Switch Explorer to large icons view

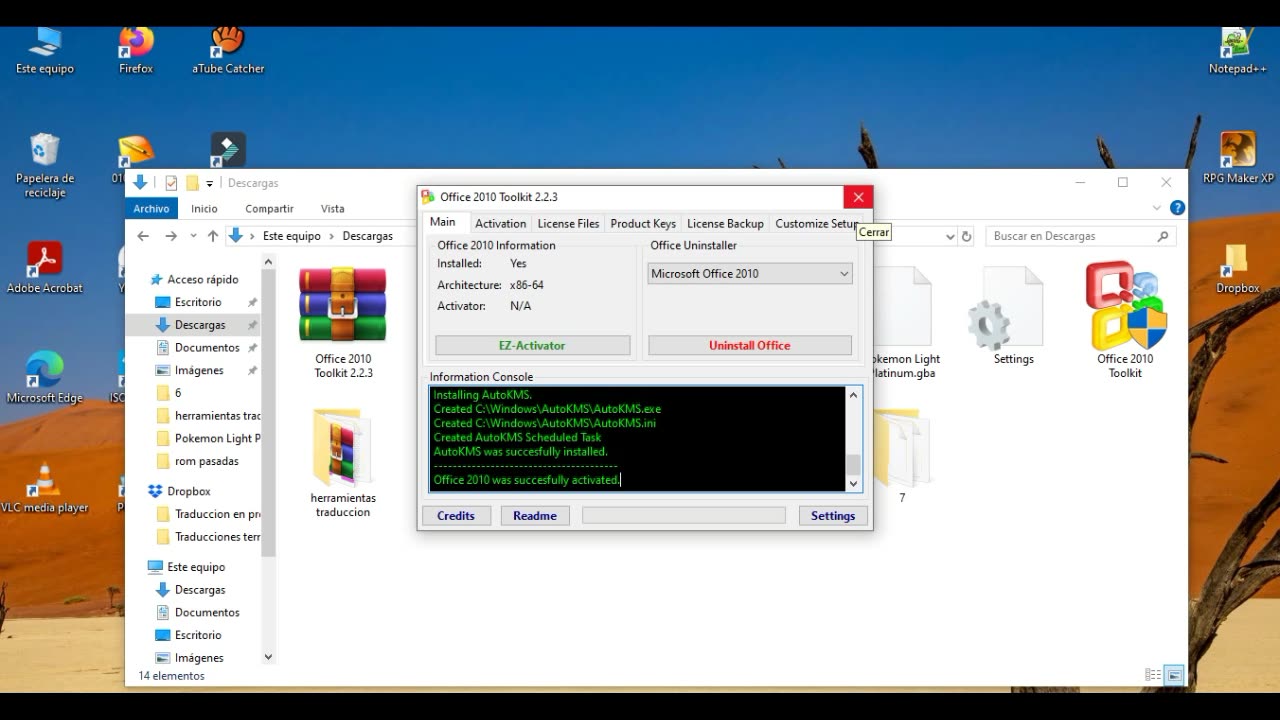[1174, 675]
